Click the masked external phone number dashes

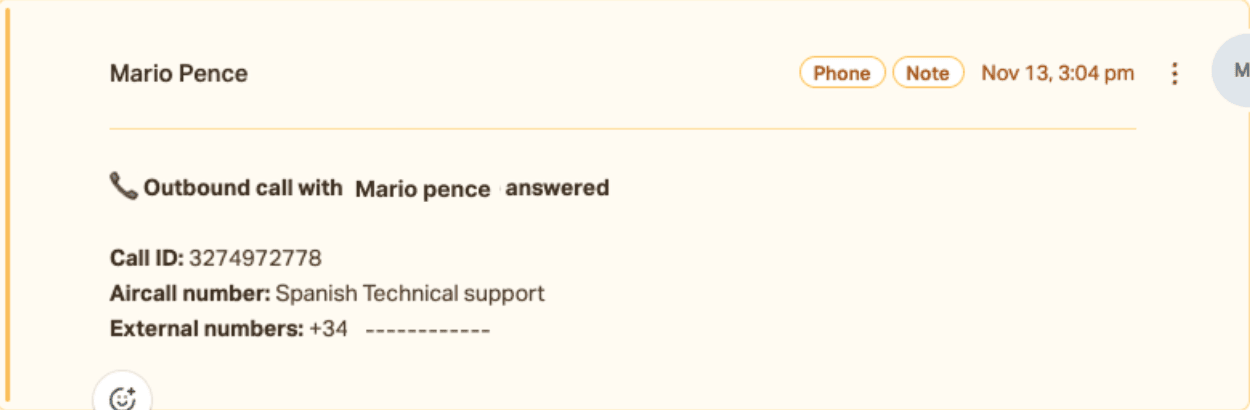[428, 329]
